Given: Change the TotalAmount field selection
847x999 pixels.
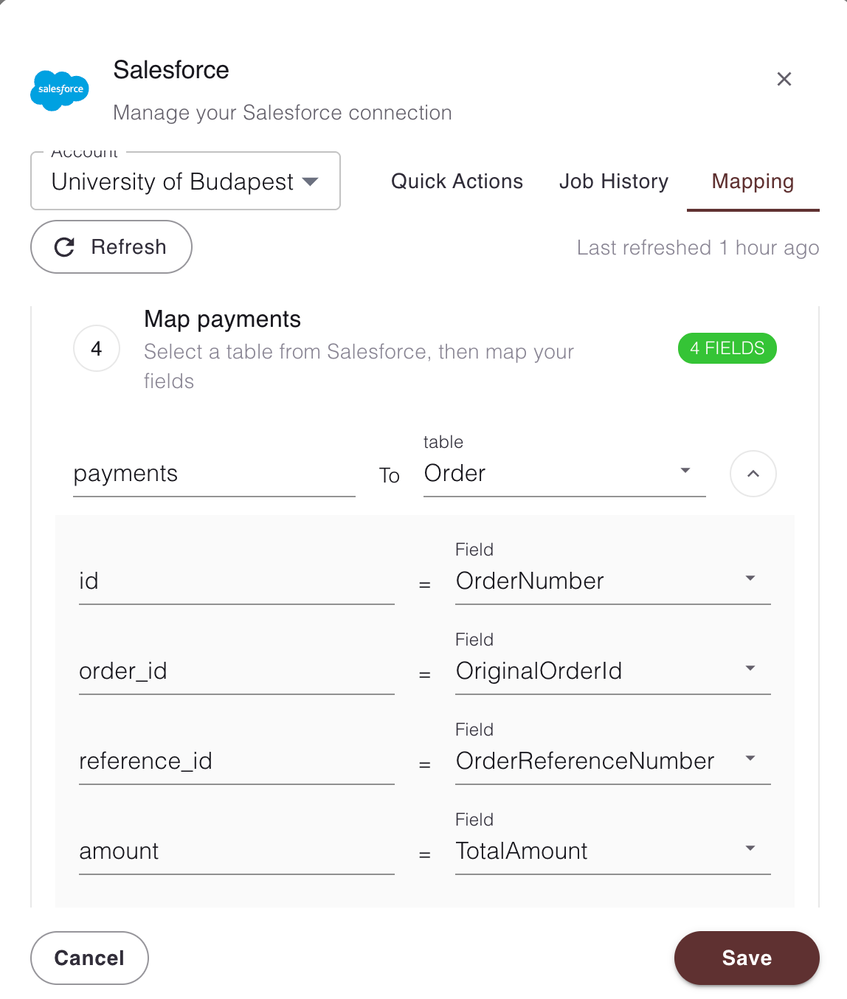Looking at the screenshot, I should tap(612, 851).
